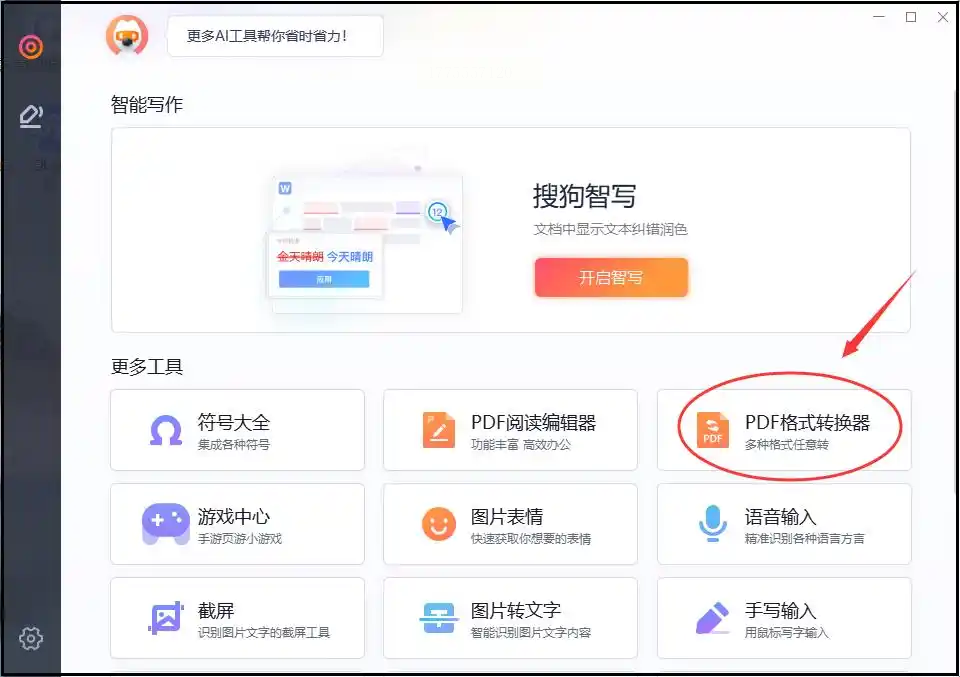
Task: Click the 功能丰富 高效办公 subtitle text
Action: pyautogui.click(x=520, y=444)
